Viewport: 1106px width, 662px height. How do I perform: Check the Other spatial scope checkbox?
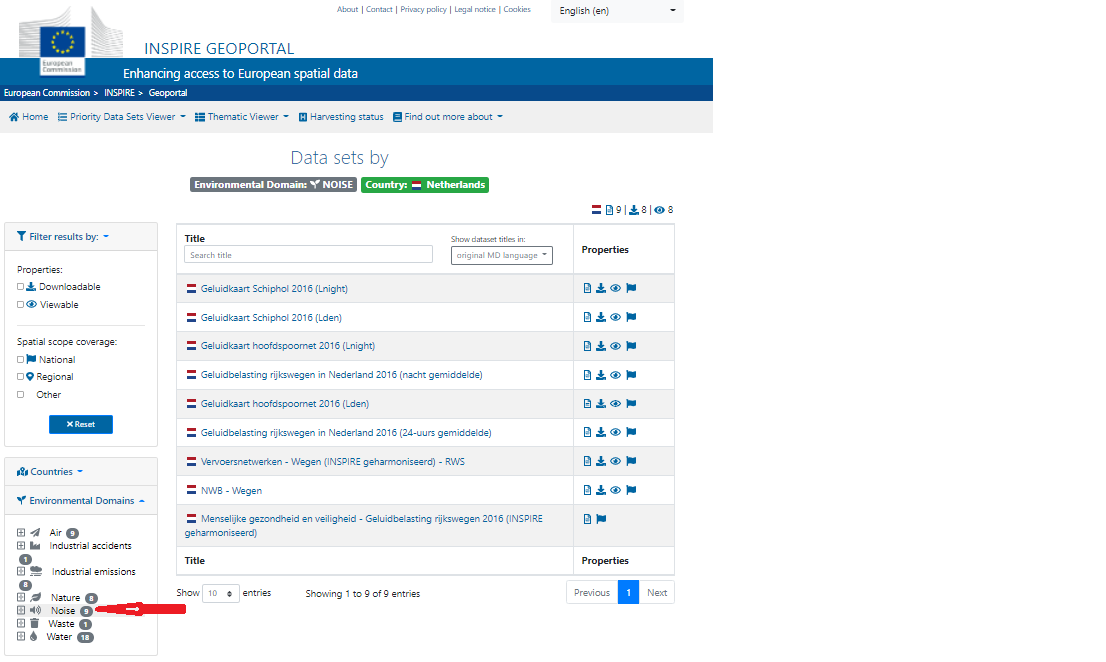[x=20, y=395]
